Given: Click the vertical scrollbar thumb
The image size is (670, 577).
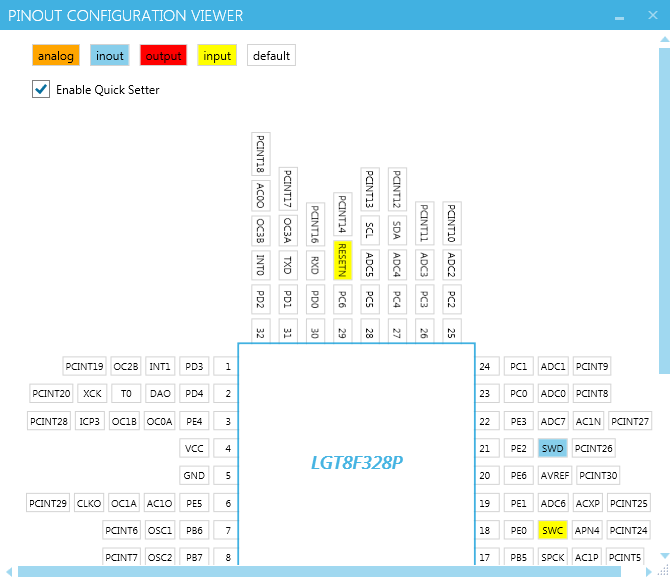Looking at the screenshot, I should (664, 209).
